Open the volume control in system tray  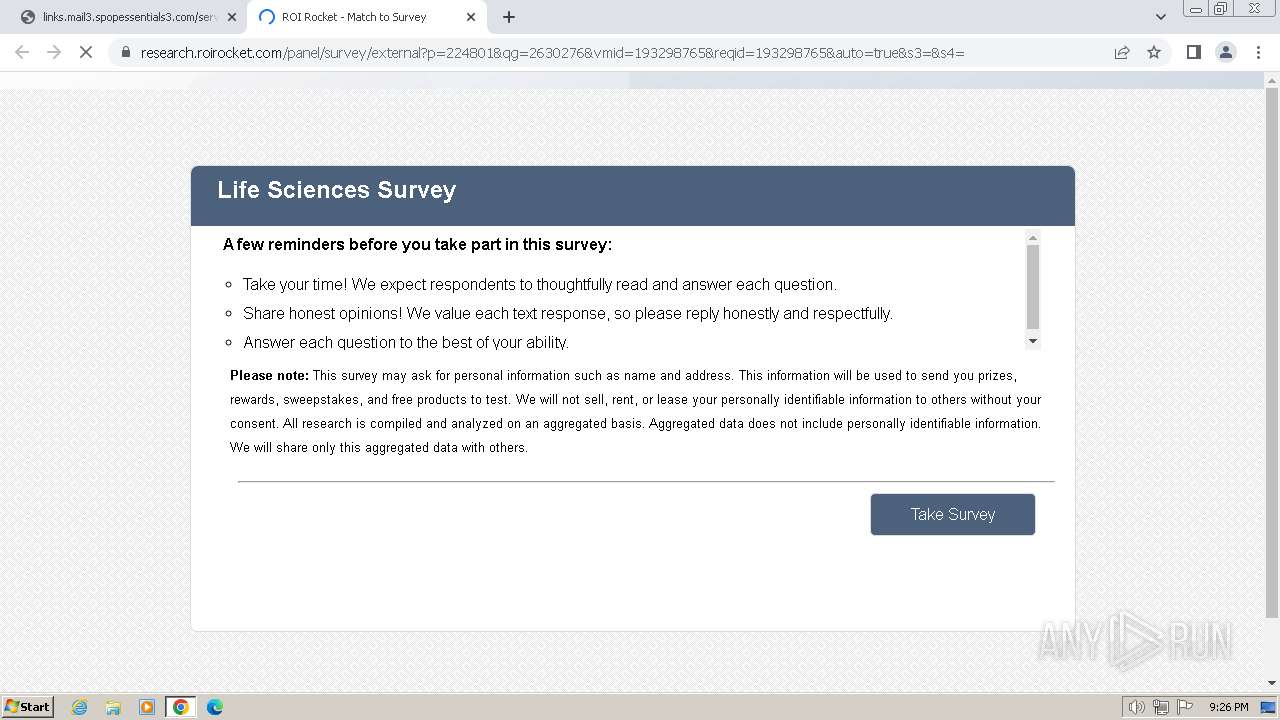click(1136, 707)
